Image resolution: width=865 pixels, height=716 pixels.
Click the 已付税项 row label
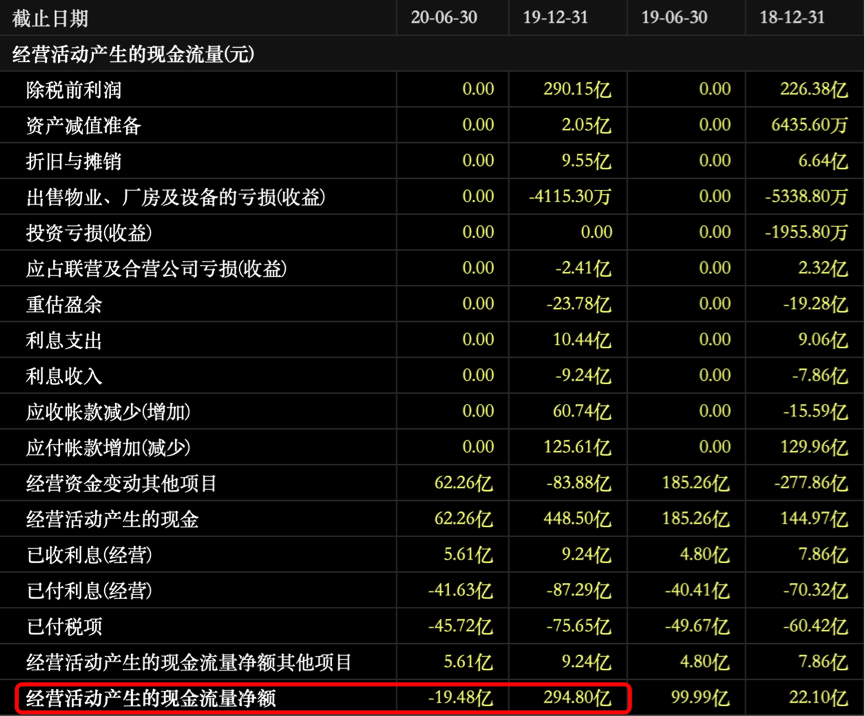point(64,627)
